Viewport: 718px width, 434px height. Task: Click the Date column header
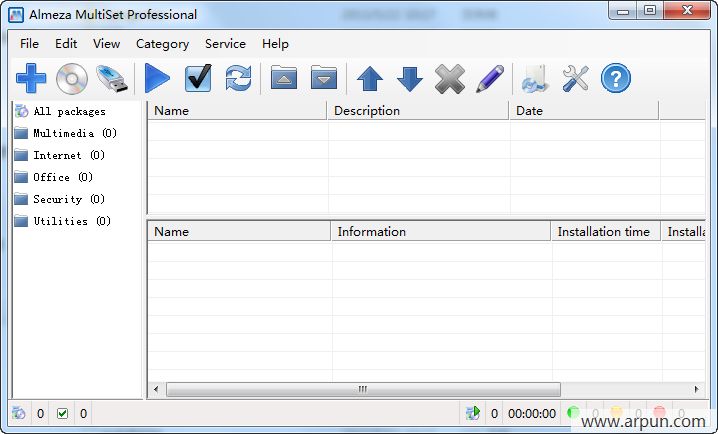(x=584, y=111)
